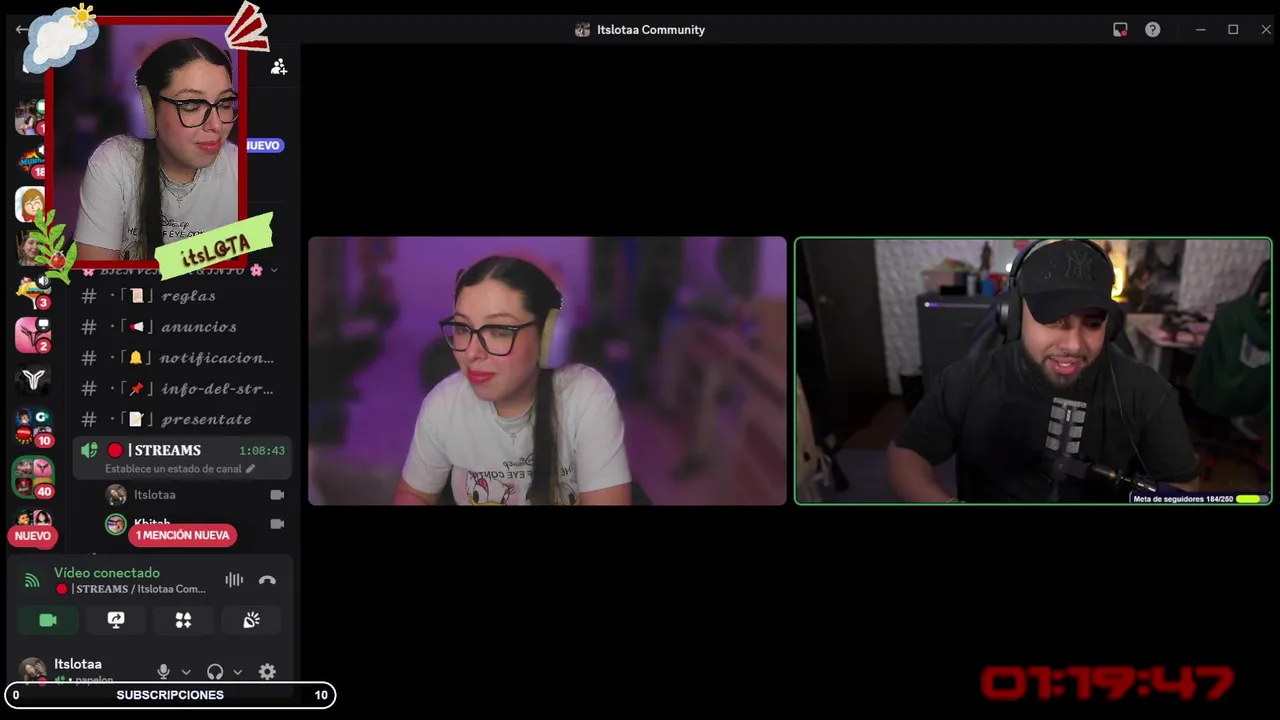Click the Itslotaa username in user panel
The image size is (1280, 720).
pos(78,664)
